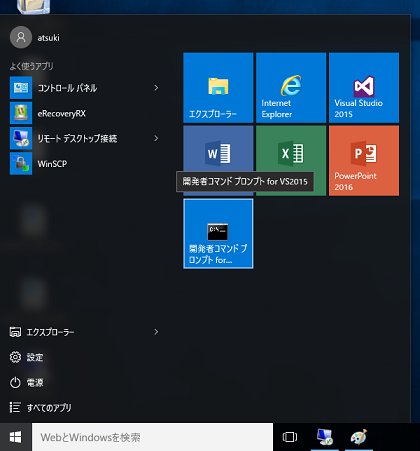Expand the リモート デスクトップ接続 jump list arrow
Viewport: 420px width, 451px height.
pyautogui.click(x=156, y=138)
